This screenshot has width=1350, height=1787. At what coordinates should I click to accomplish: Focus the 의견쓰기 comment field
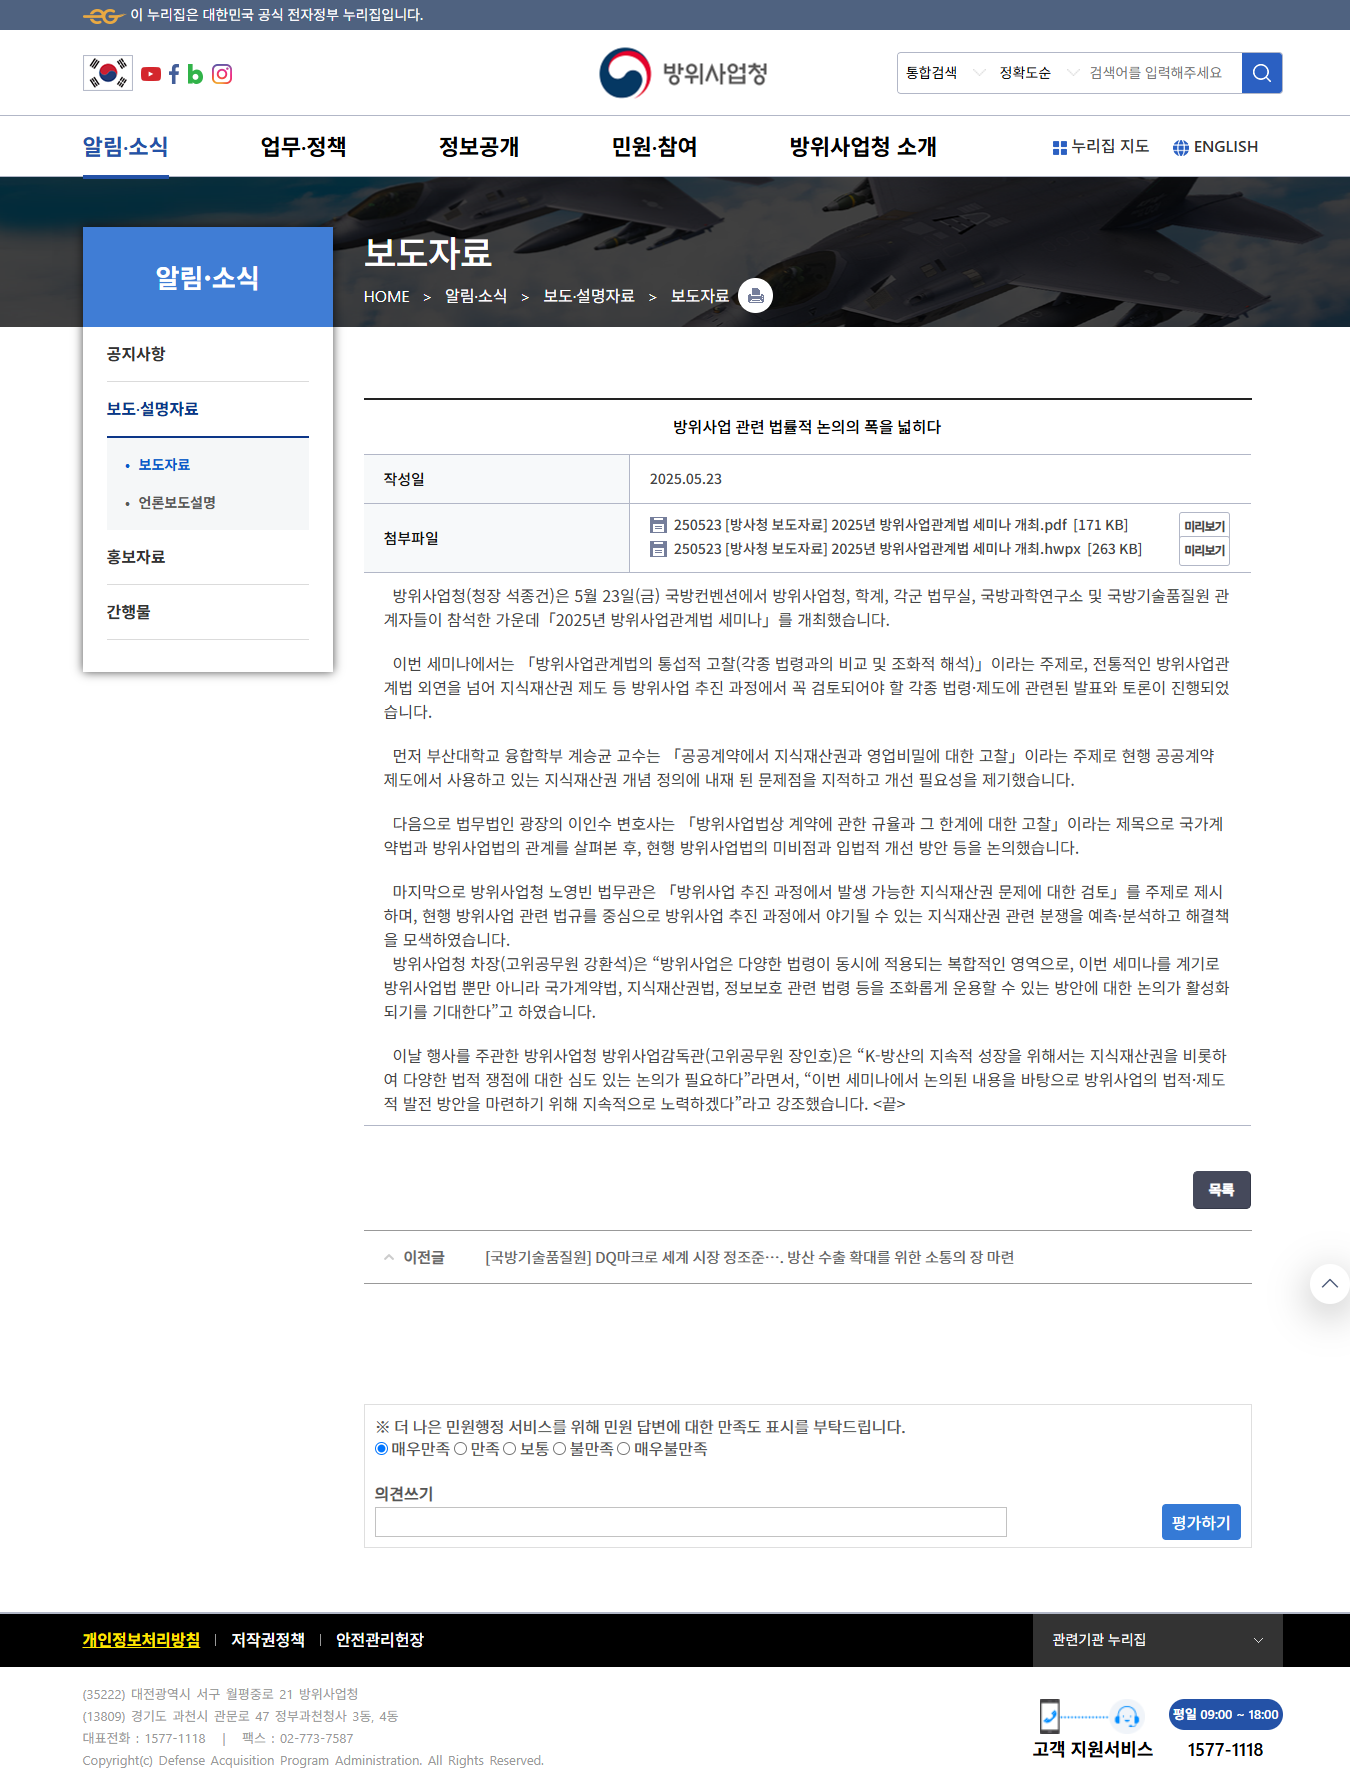click(x=691, y=1522)
